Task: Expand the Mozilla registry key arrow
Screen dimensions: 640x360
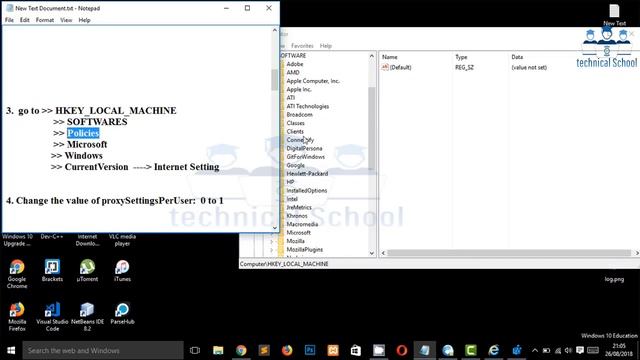Action: [x=272, y=241]
